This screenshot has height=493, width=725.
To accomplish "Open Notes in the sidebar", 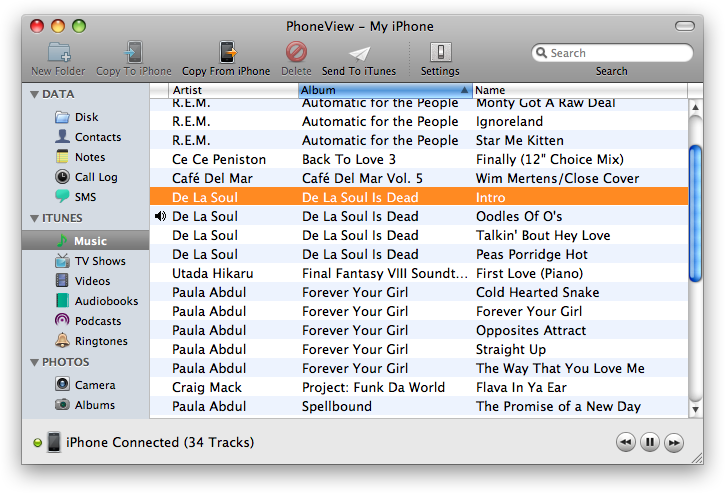I will tap(80, 157).
